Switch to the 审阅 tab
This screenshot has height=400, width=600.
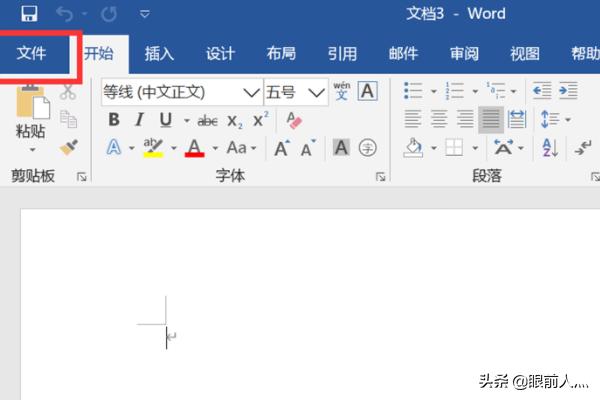point(464,54)
